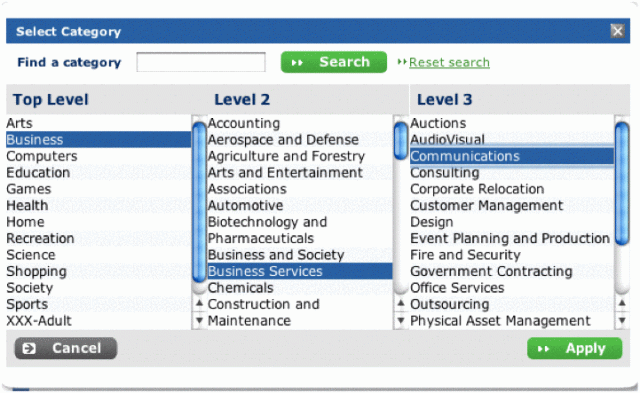640x393 pixels.
Task: Choose Outsourcing in Level 3 list
Action: pyautogui.click(x=449, y=304)
